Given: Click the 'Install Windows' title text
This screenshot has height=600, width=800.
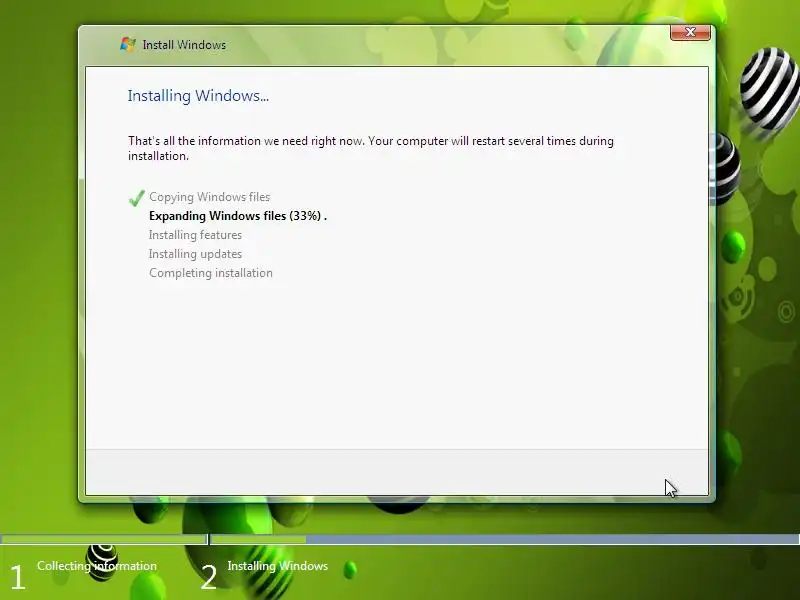Looking at the screenshot, I should tap(184, 45).
